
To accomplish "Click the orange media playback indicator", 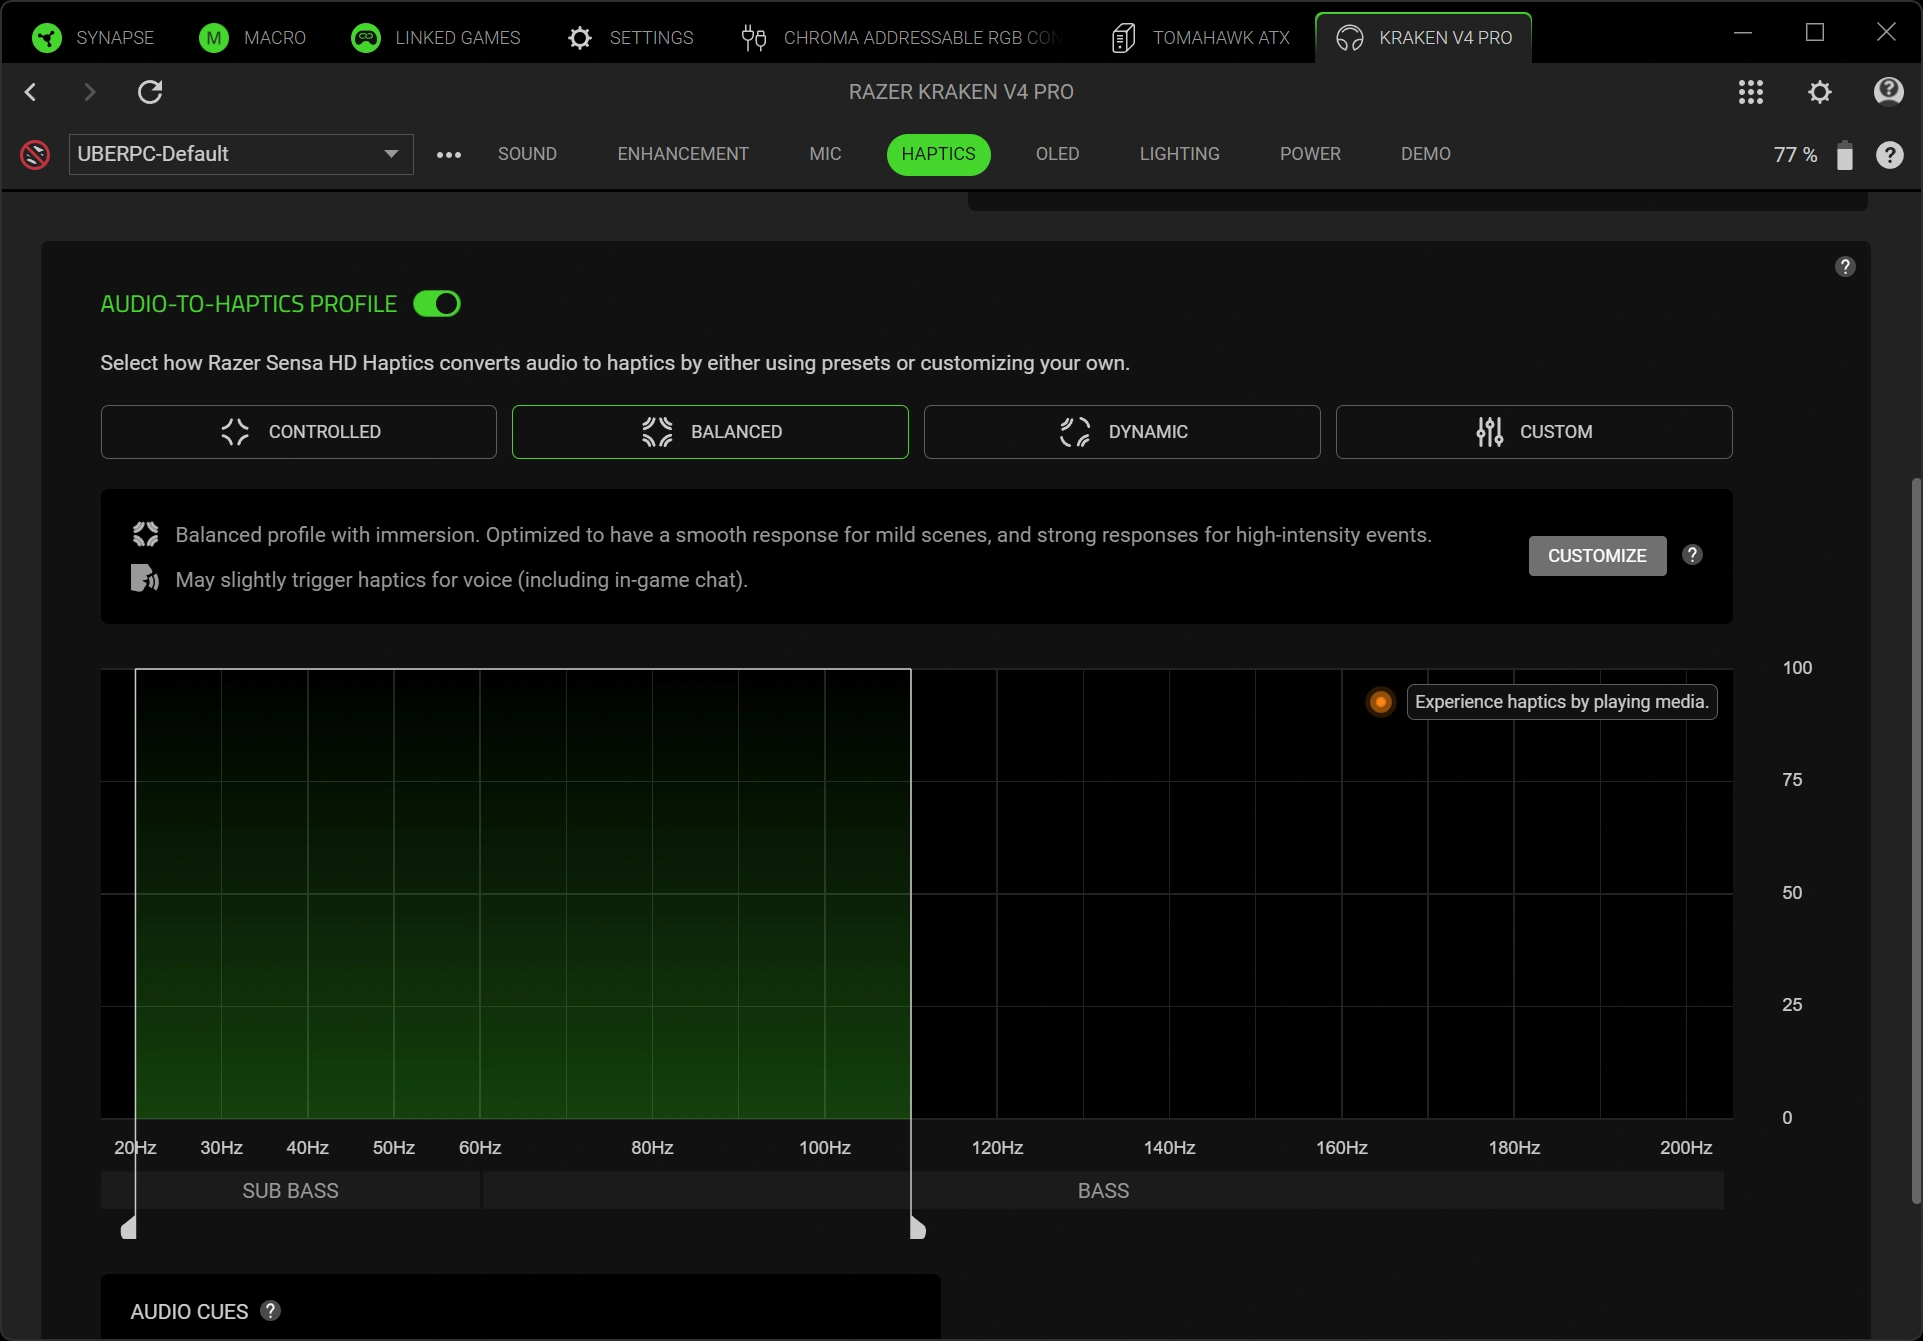I will (1381, 702).
